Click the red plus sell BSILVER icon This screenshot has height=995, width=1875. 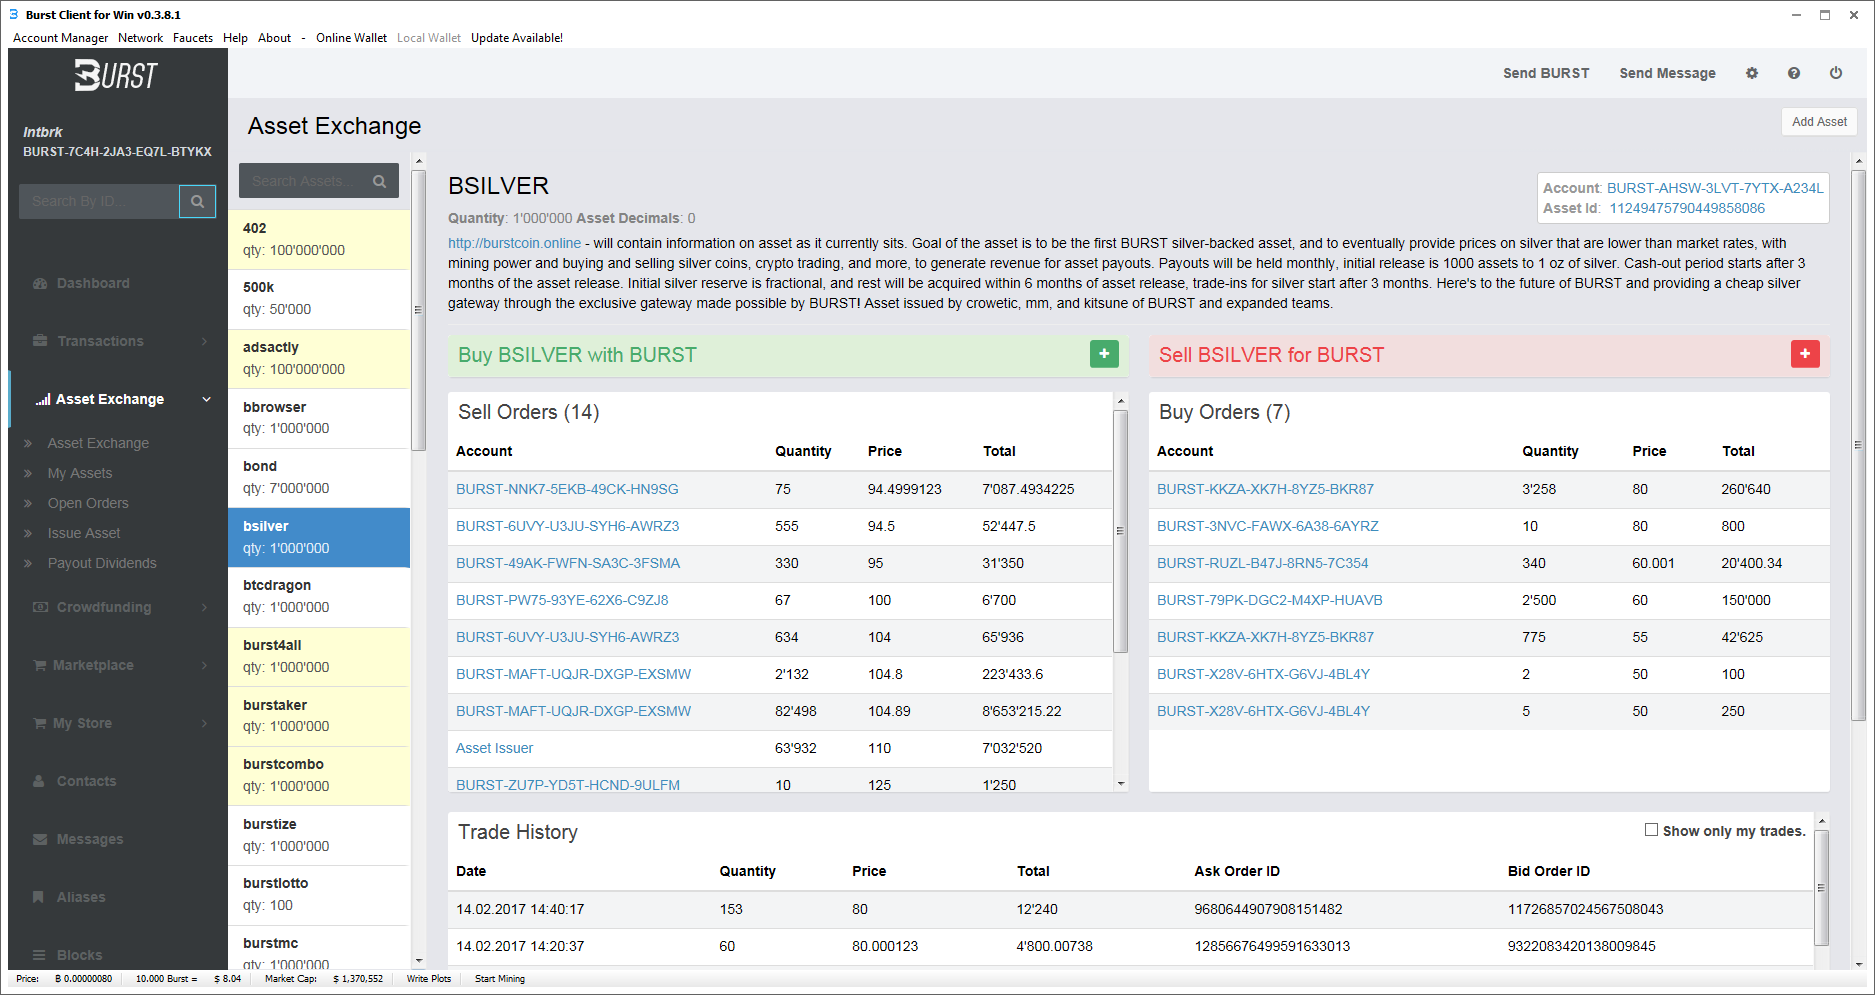(x=1805, y=354)
